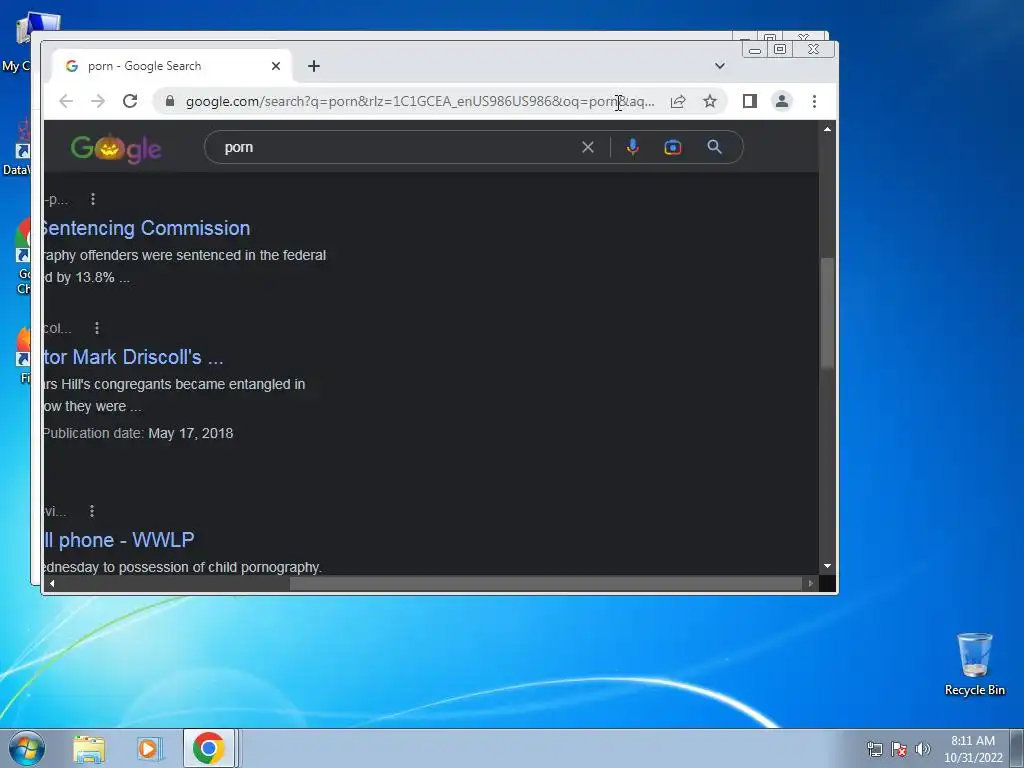Image resolution: width=1024 pixels, height=768 pixels.
Task: Open the Chrome profile avatar menu
Action: 782,101
